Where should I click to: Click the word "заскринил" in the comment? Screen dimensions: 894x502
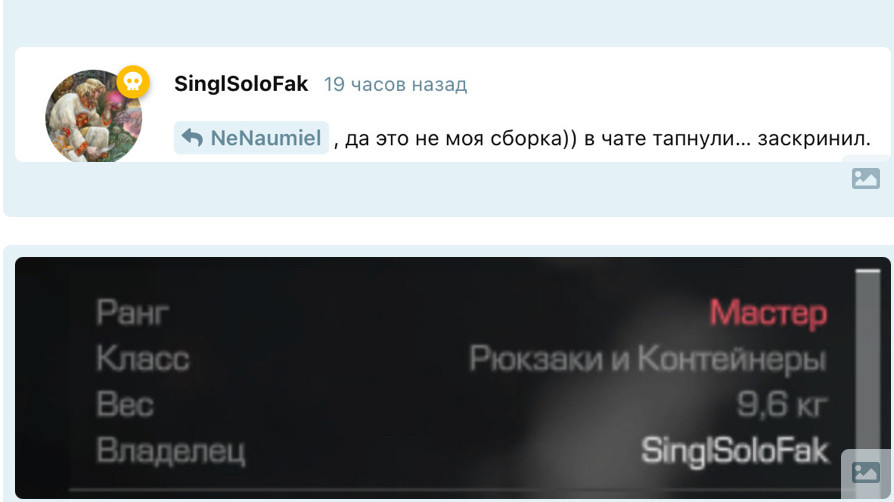click(814, 139)
